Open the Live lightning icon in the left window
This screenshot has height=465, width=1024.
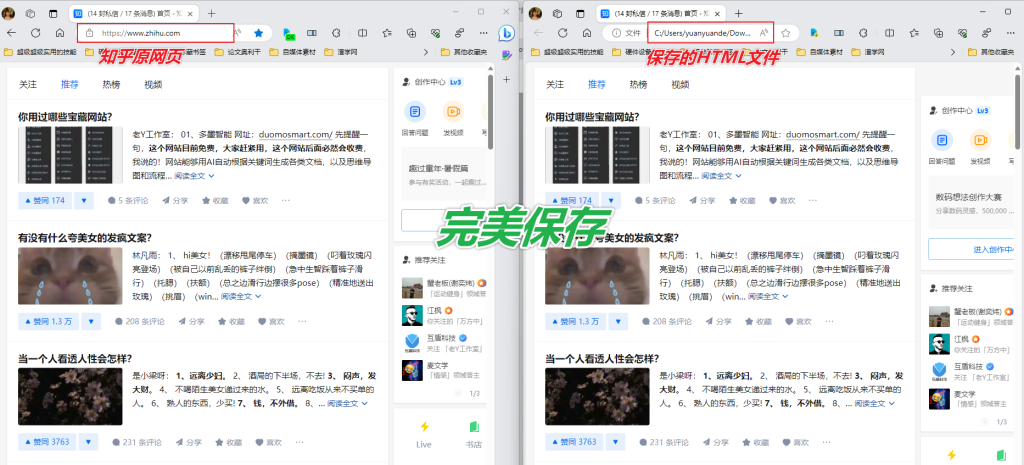tap(424, 427)
